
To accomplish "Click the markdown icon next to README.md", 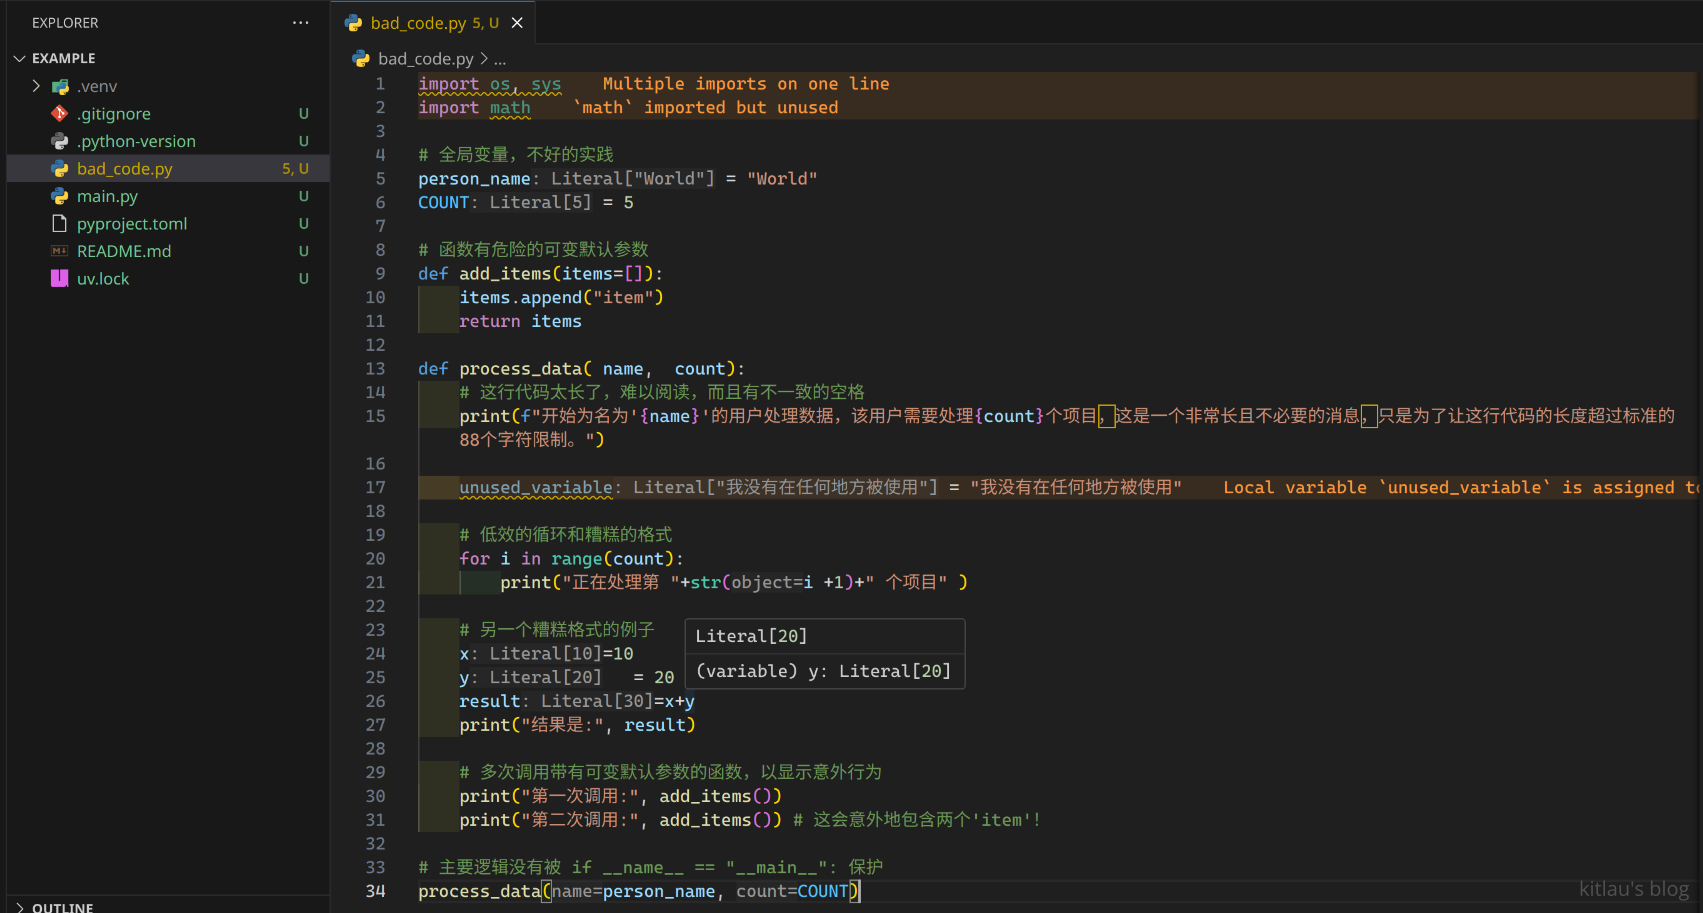I will coord(60,251).
